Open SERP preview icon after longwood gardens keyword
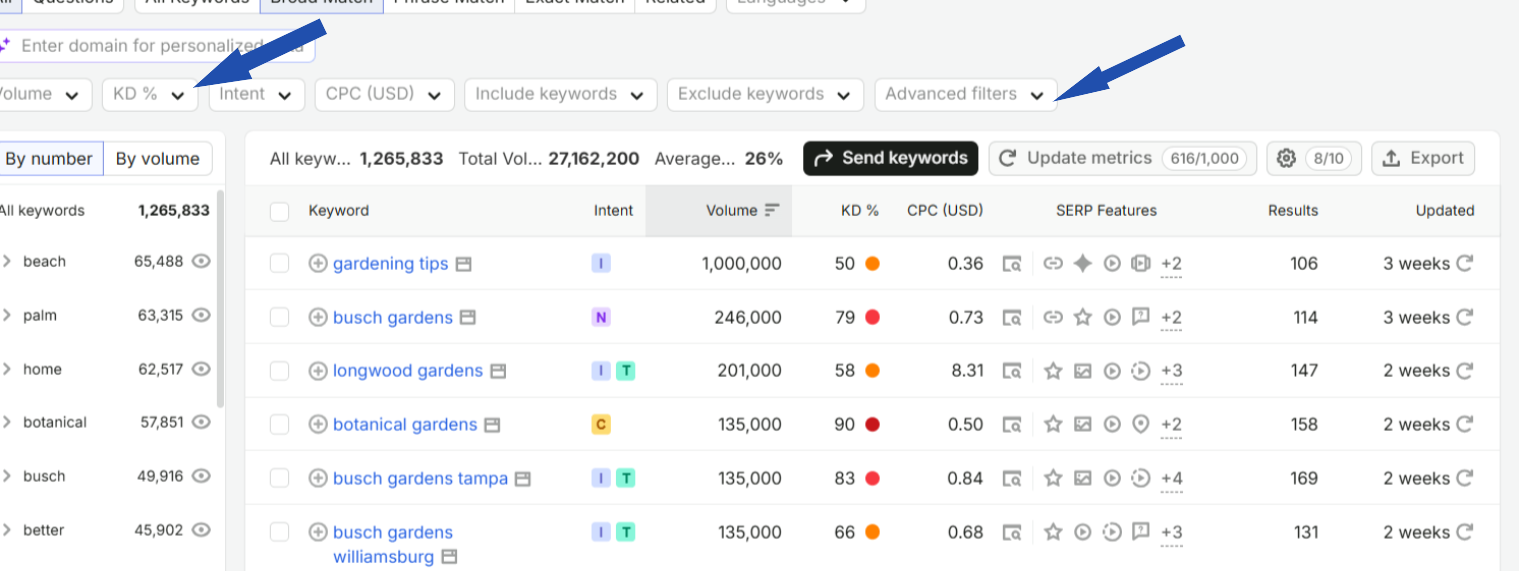 [x=498, y=371]
